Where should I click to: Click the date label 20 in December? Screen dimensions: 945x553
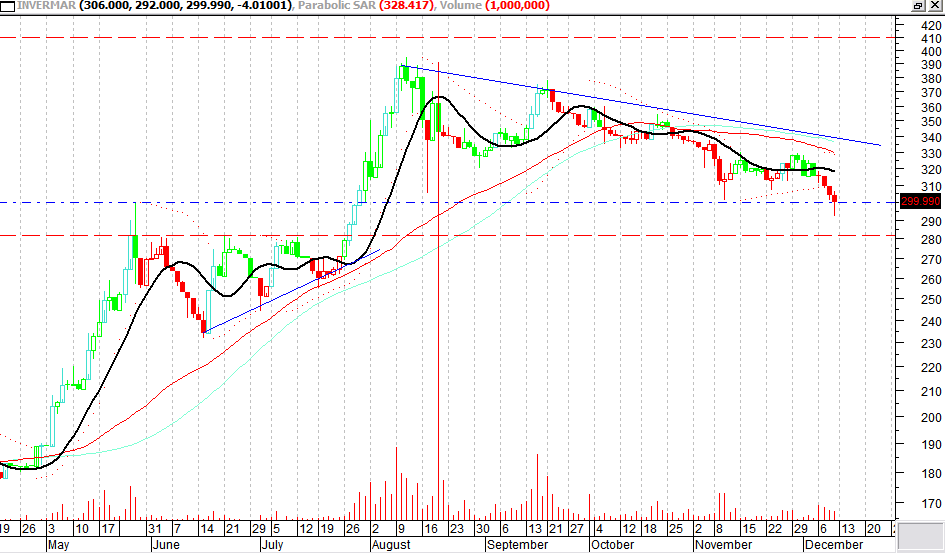[873, 529]
